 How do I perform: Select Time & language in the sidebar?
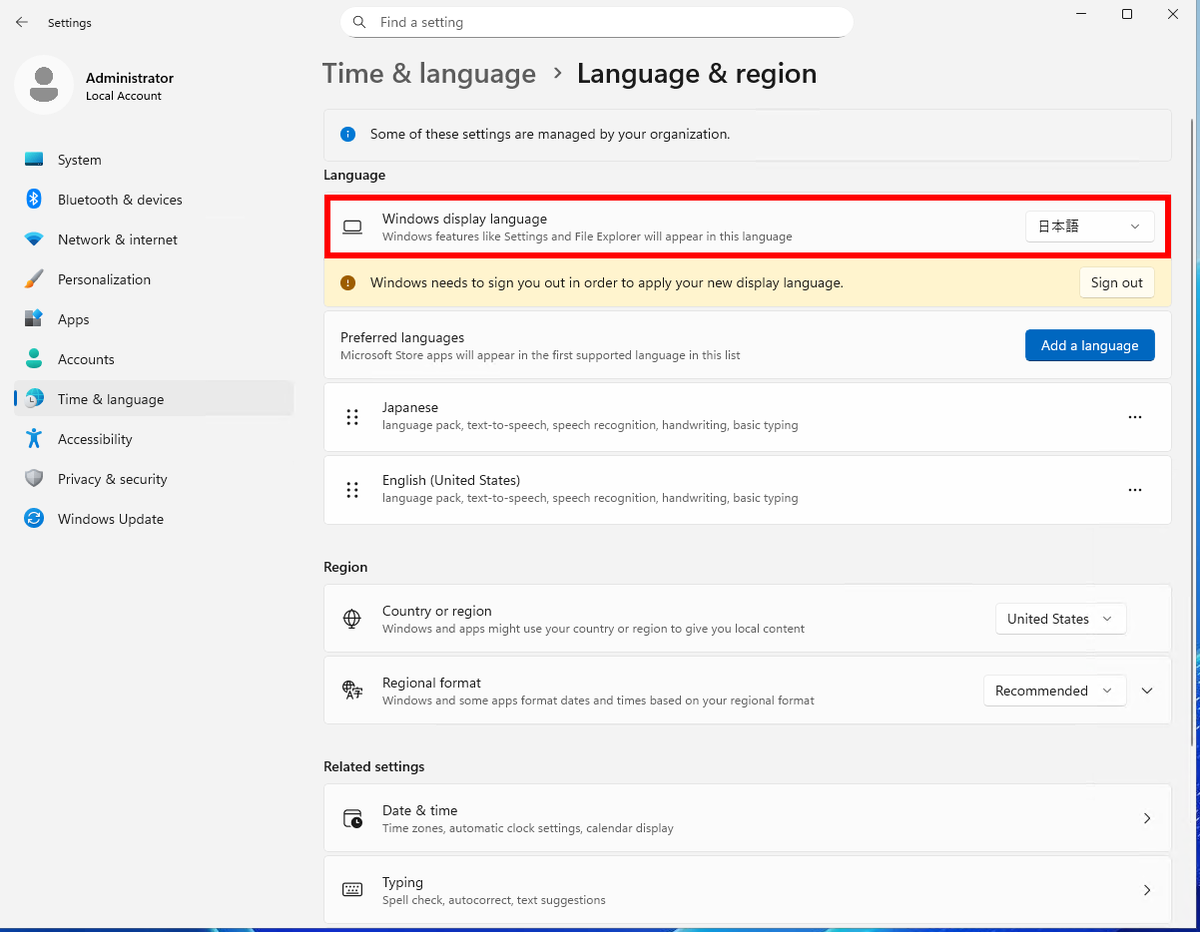110,399
